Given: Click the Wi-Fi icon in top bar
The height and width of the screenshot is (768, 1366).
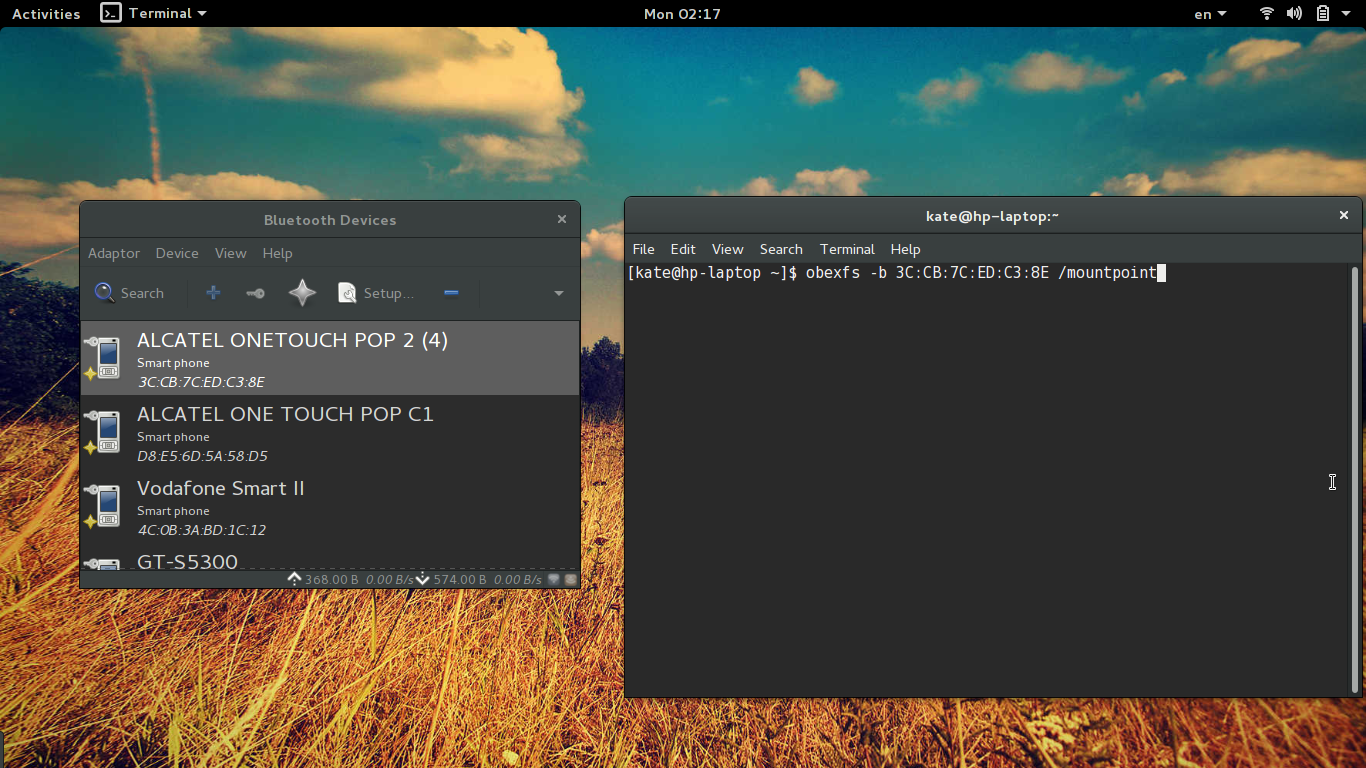Looking at the screenshot, I should 1266,14.
